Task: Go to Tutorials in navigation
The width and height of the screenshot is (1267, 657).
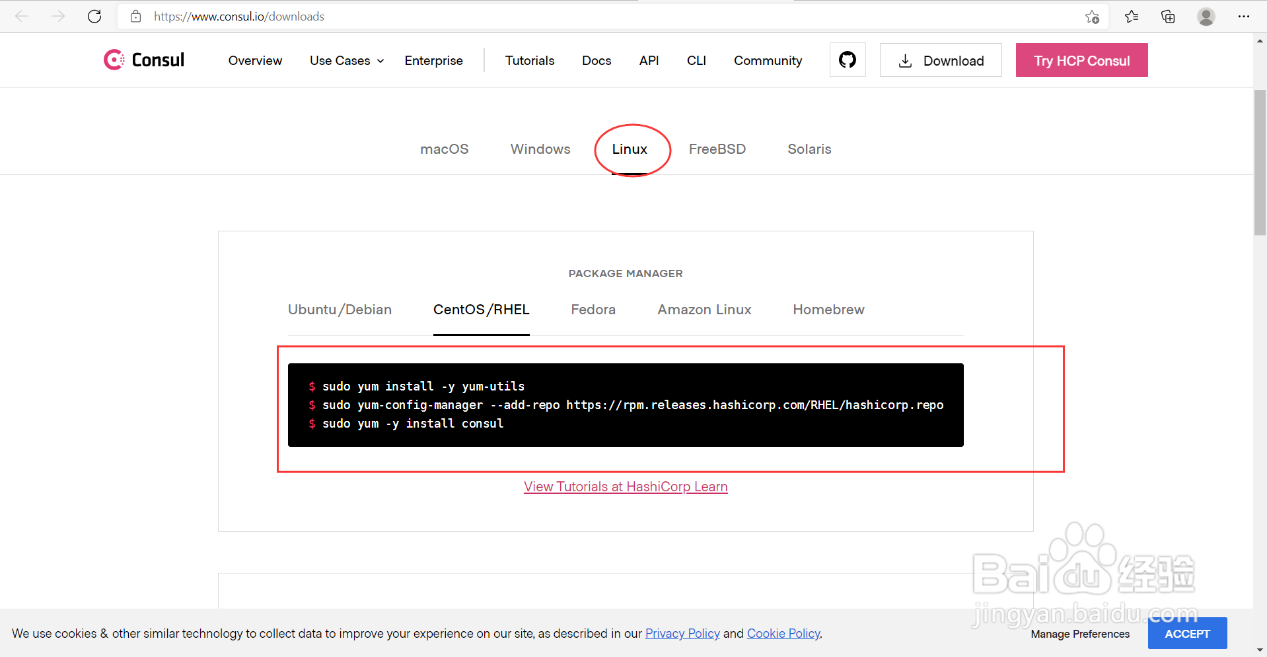Action: 530,61
